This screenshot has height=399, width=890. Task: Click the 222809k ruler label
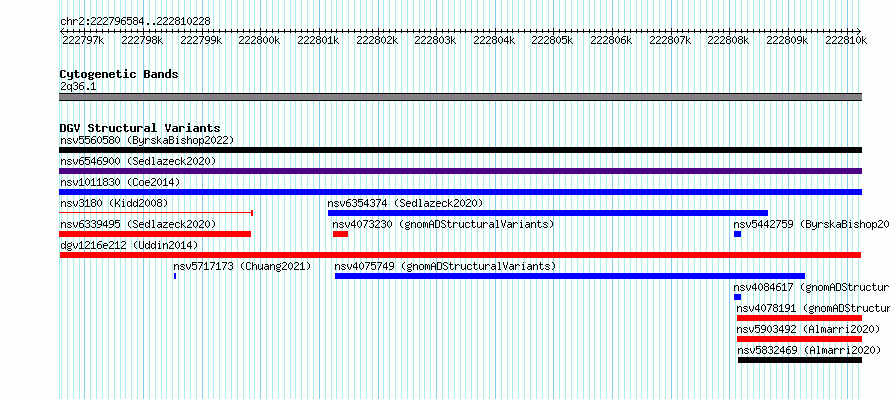pyautogui.click(x=787, y=40)
